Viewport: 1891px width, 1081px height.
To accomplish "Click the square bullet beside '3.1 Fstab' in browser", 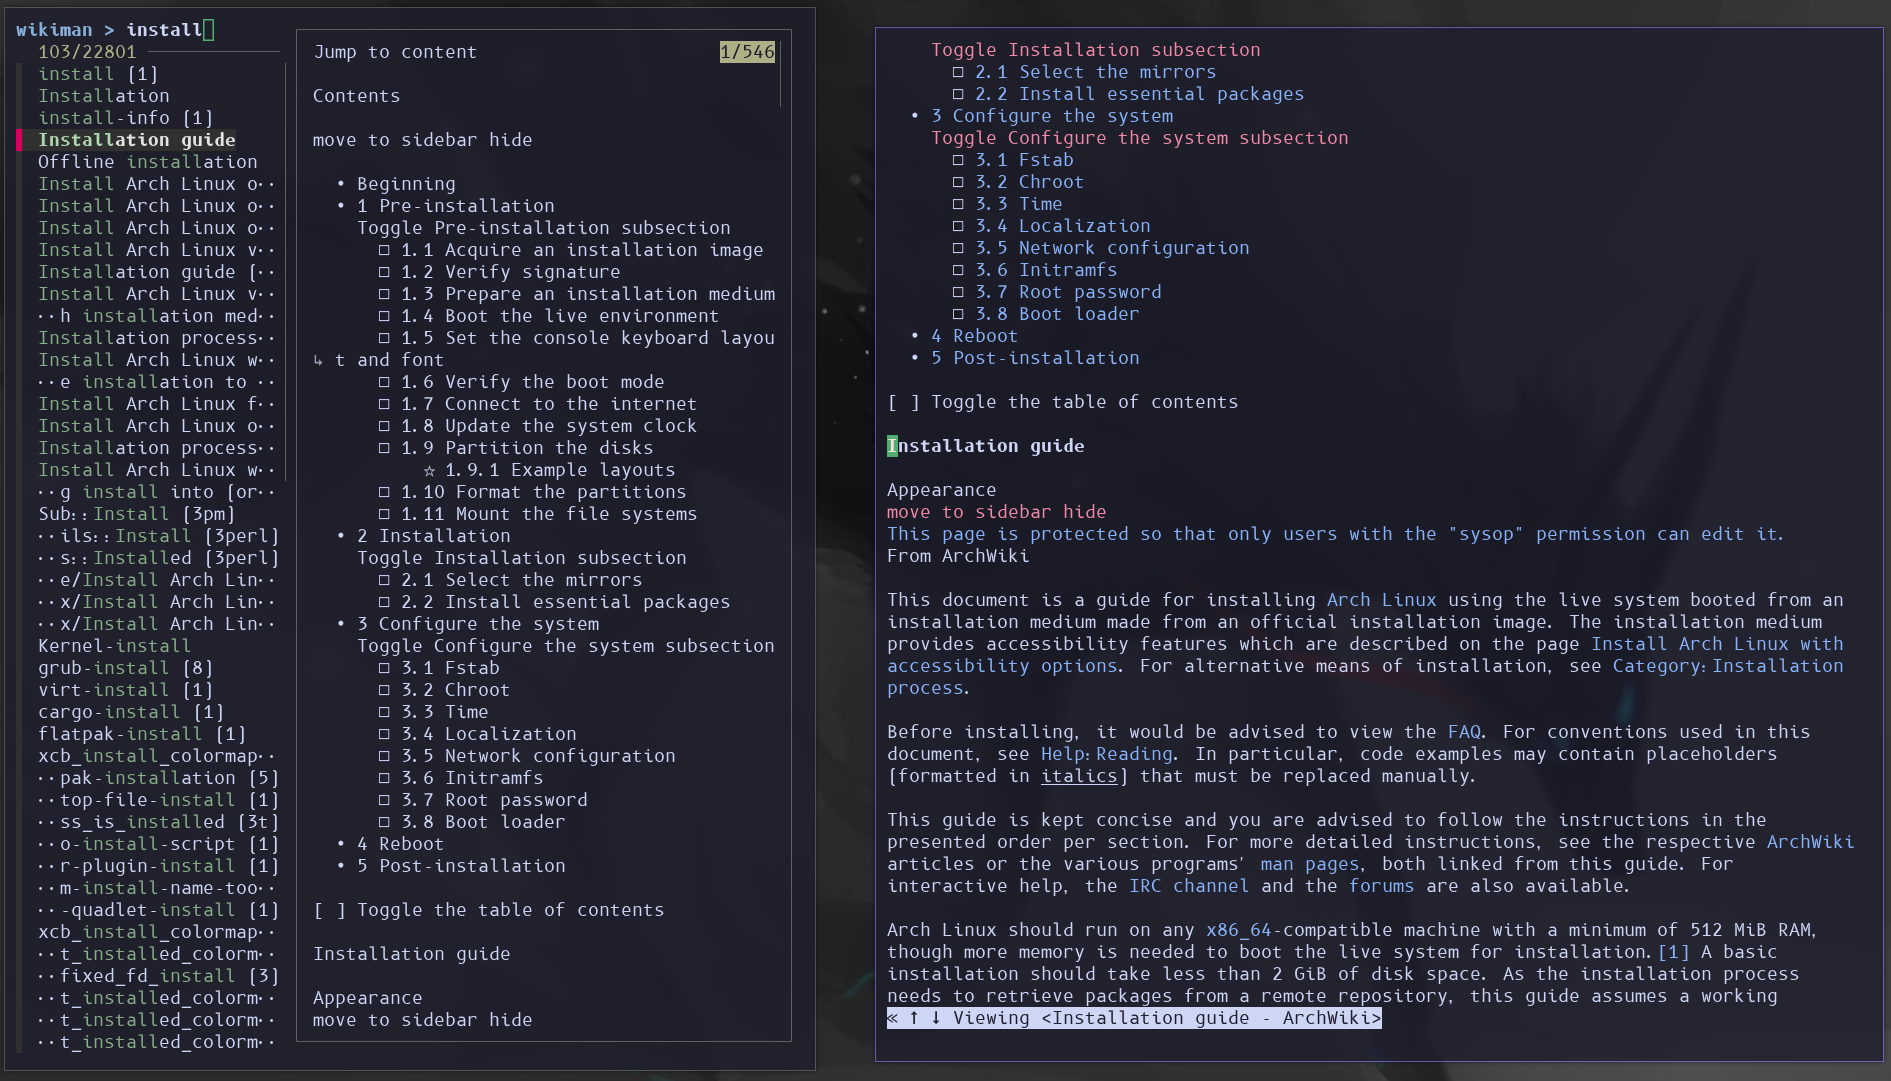I will [x=958, y=160].
